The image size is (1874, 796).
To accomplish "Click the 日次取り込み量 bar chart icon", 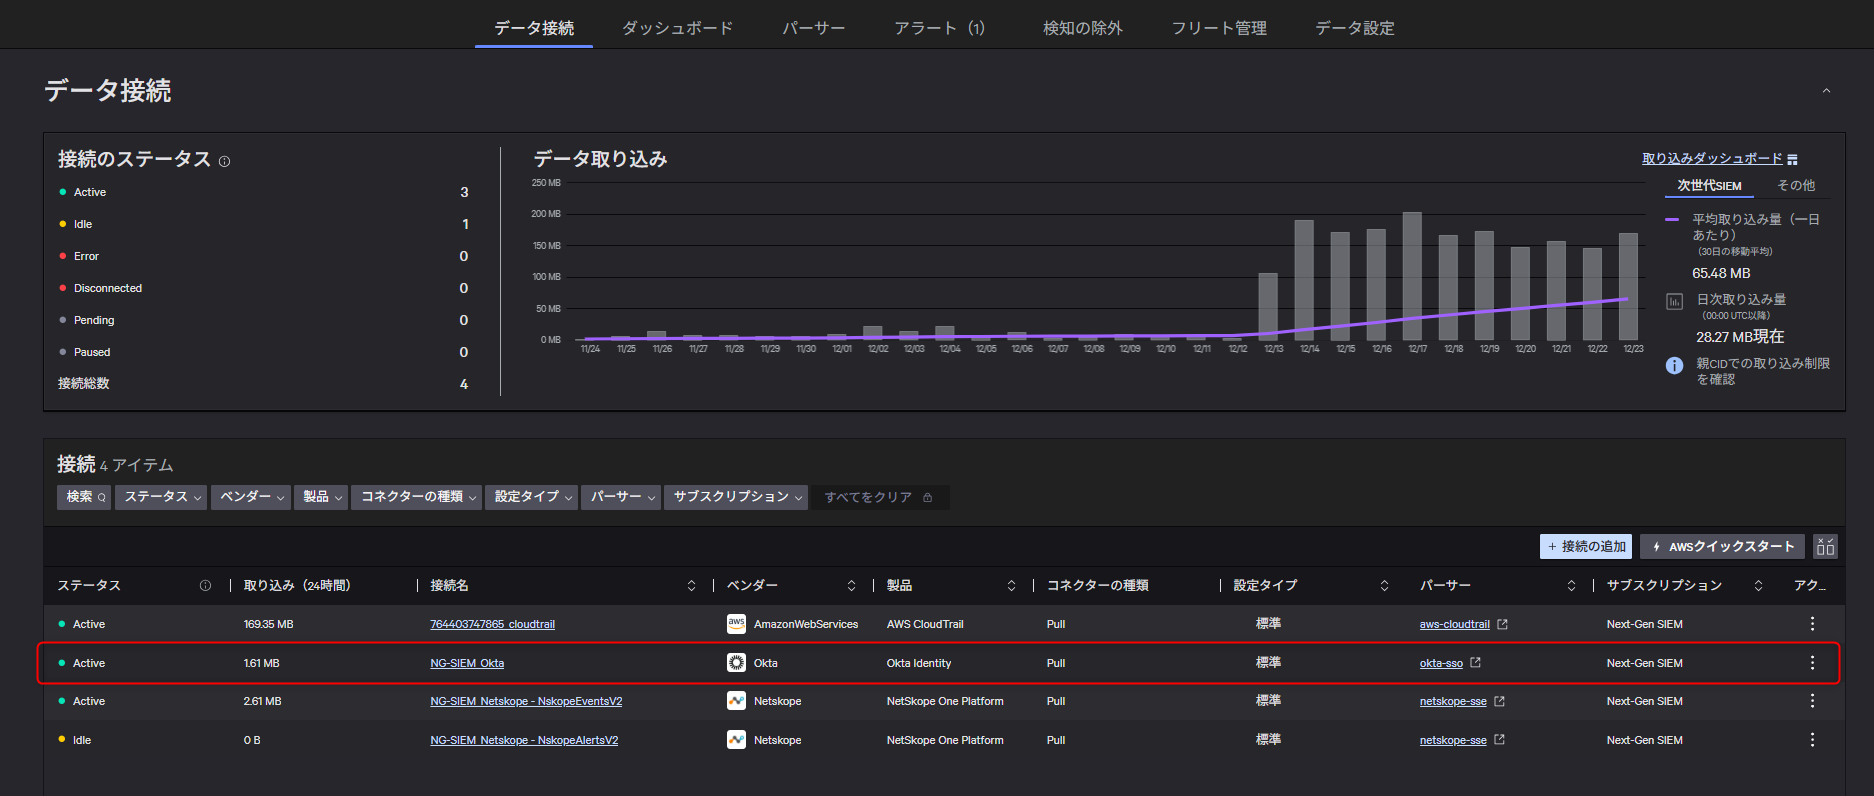I will click(x=1674, y=301).
